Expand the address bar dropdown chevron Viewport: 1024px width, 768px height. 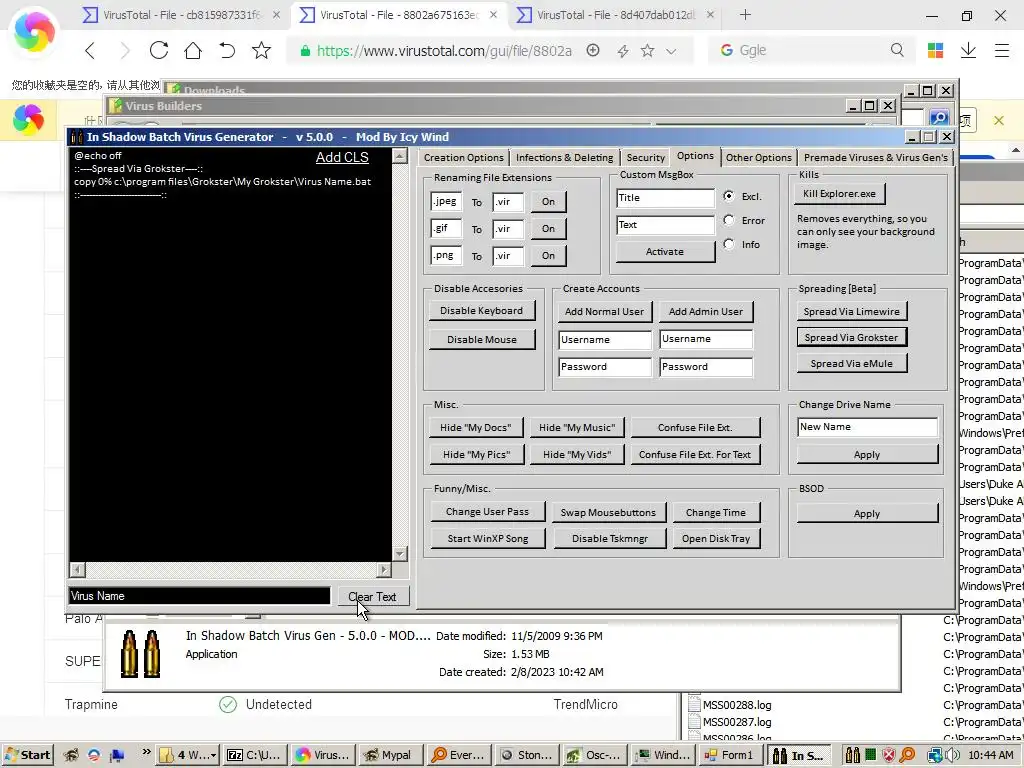671,51
